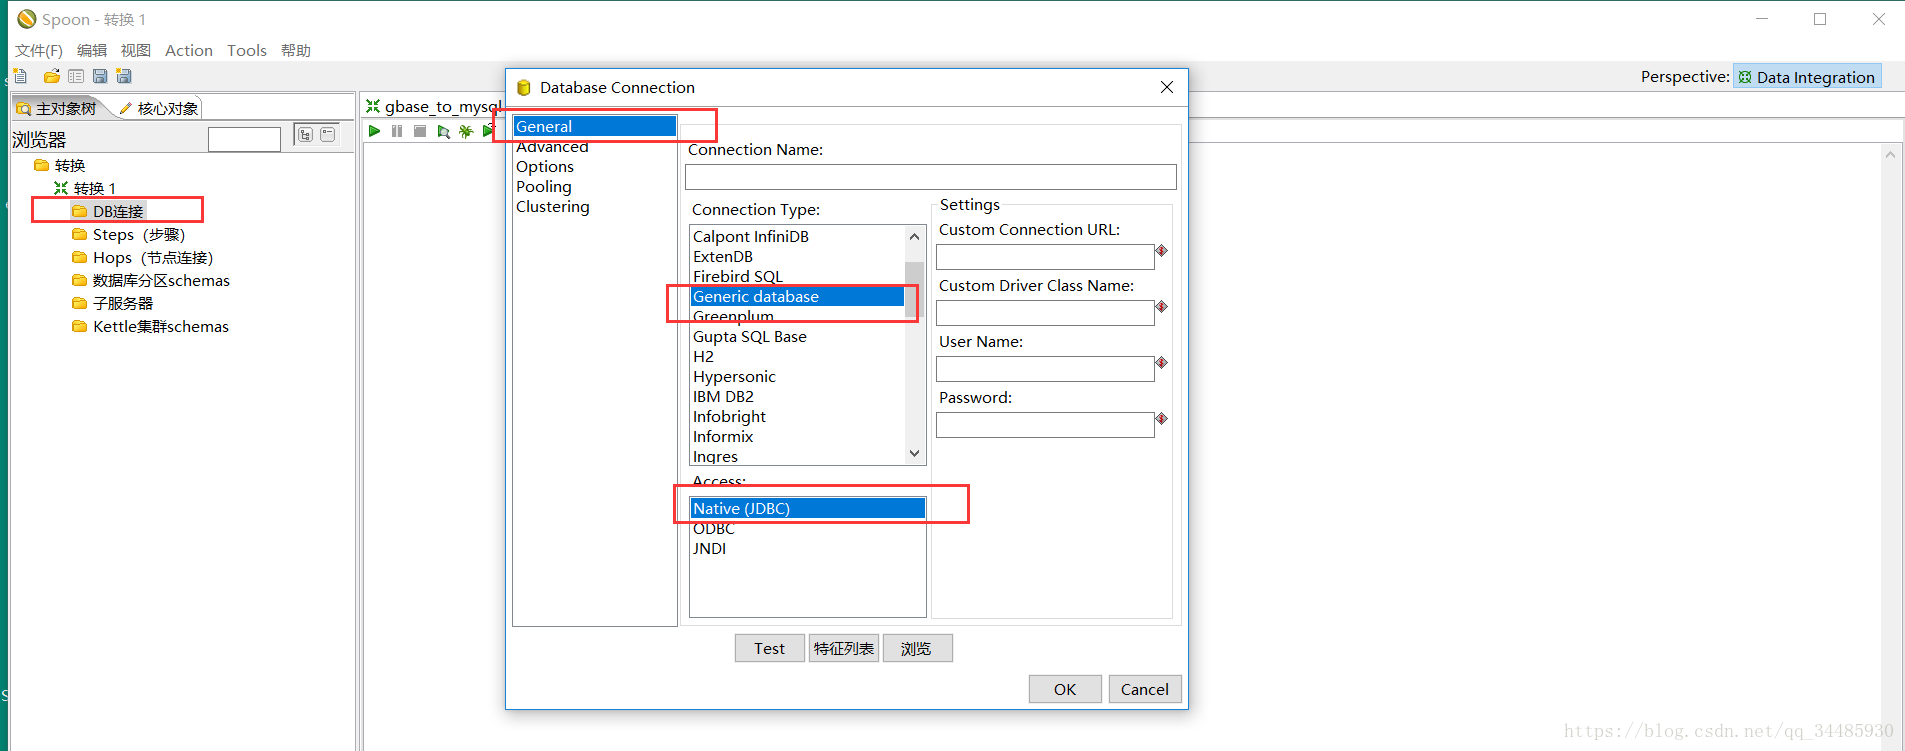
Task: Select General in dialog category list
Action: tap(595, 126)
